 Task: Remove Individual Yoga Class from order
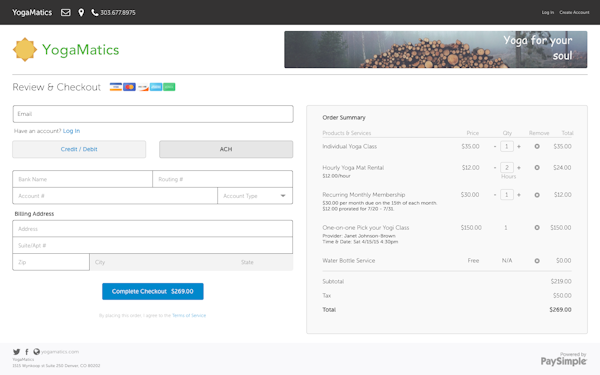(537, 147)
